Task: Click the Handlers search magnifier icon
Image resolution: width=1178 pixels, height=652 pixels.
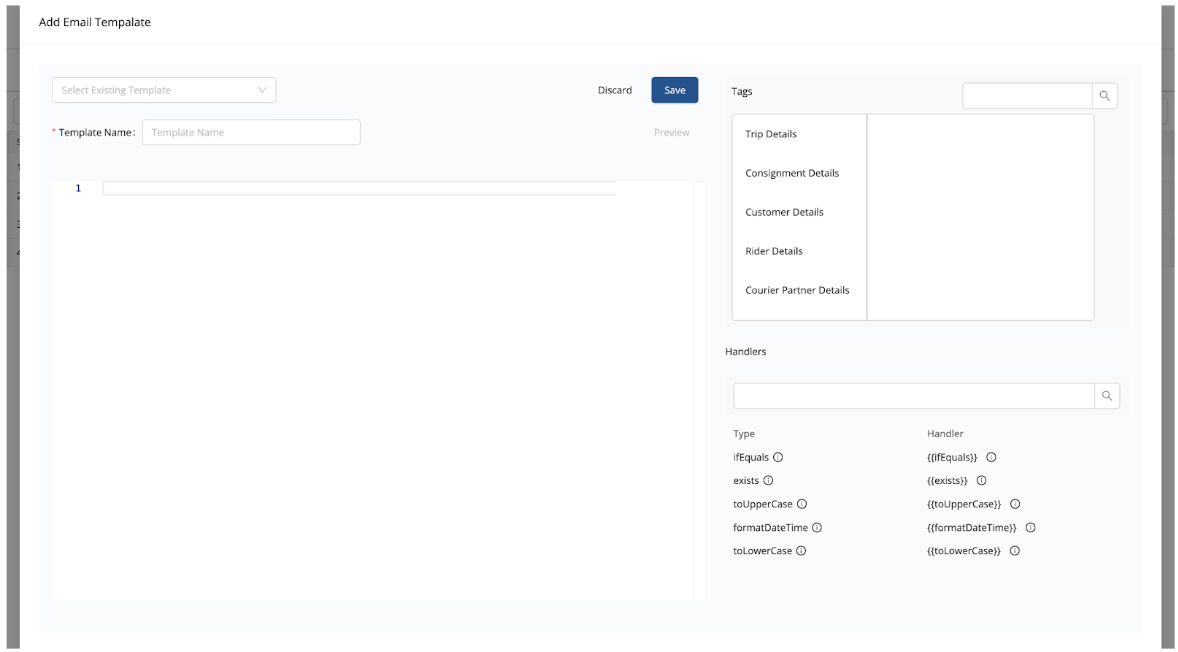Action: 1107,396
